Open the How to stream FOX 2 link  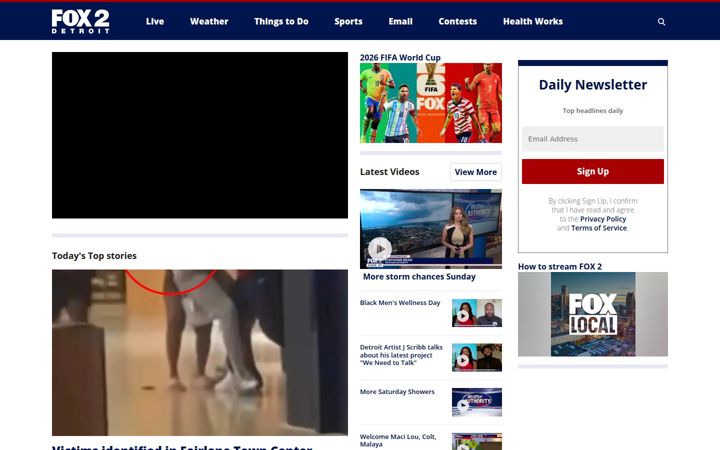(x=560, y=266)
